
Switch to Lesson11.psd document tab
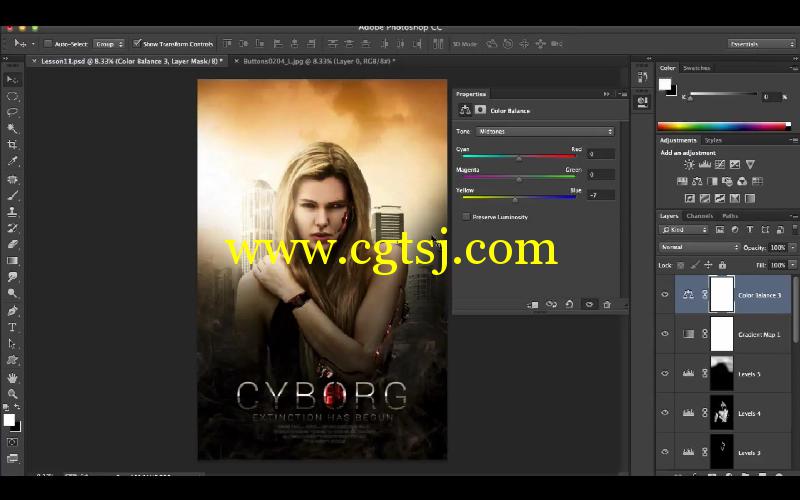click(x=132, y=61)
